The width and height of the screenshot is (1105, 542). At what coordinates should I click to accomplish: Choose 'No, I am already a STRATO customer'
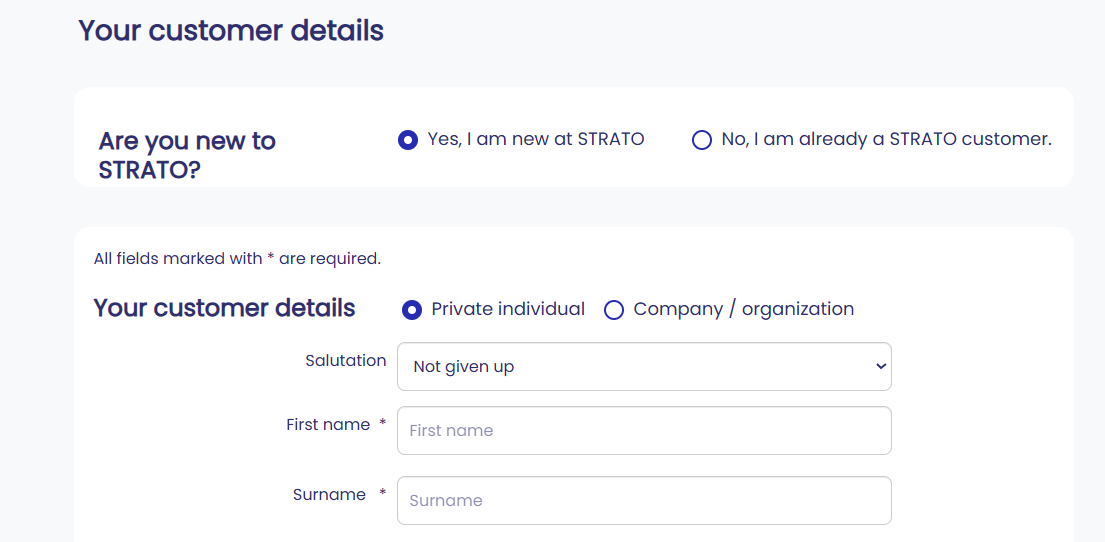click(x=702, y=140)
